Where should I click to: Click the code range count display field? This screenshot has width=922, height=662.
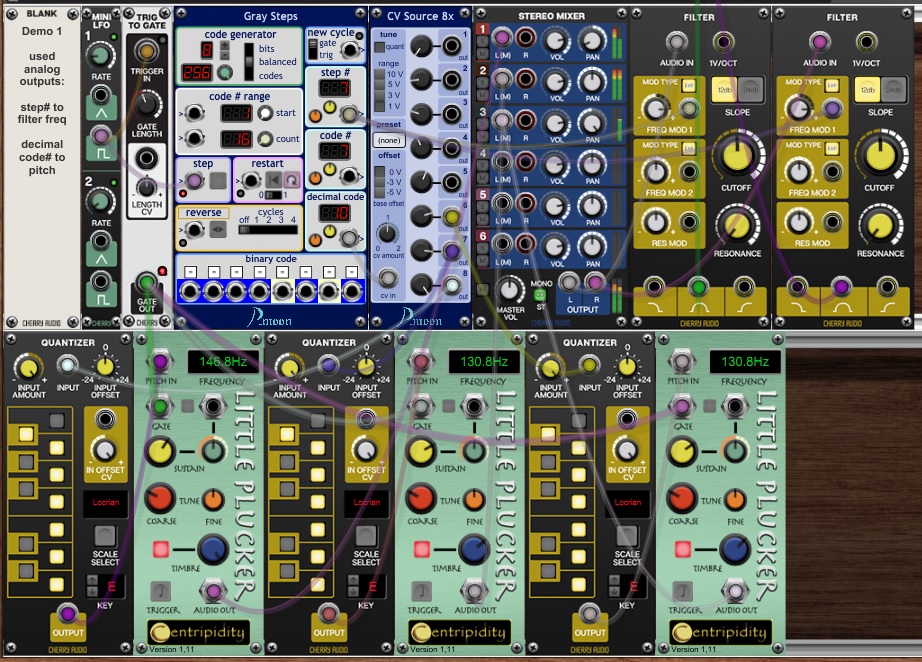pyautogui.click(x=236, y=139)
